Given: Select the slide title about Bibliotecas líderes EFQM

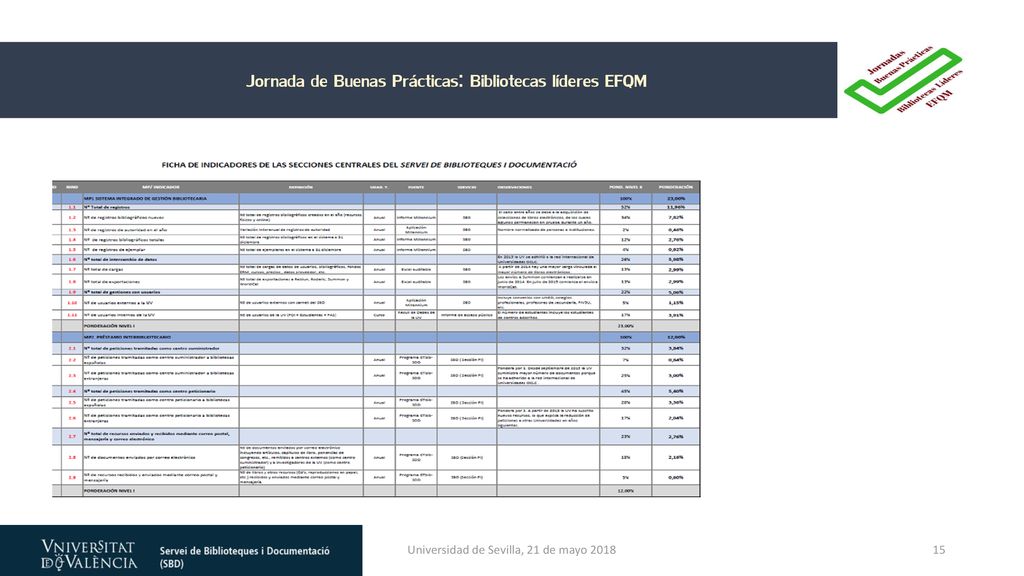Looking at the screenshot, I should click(447, 81).
